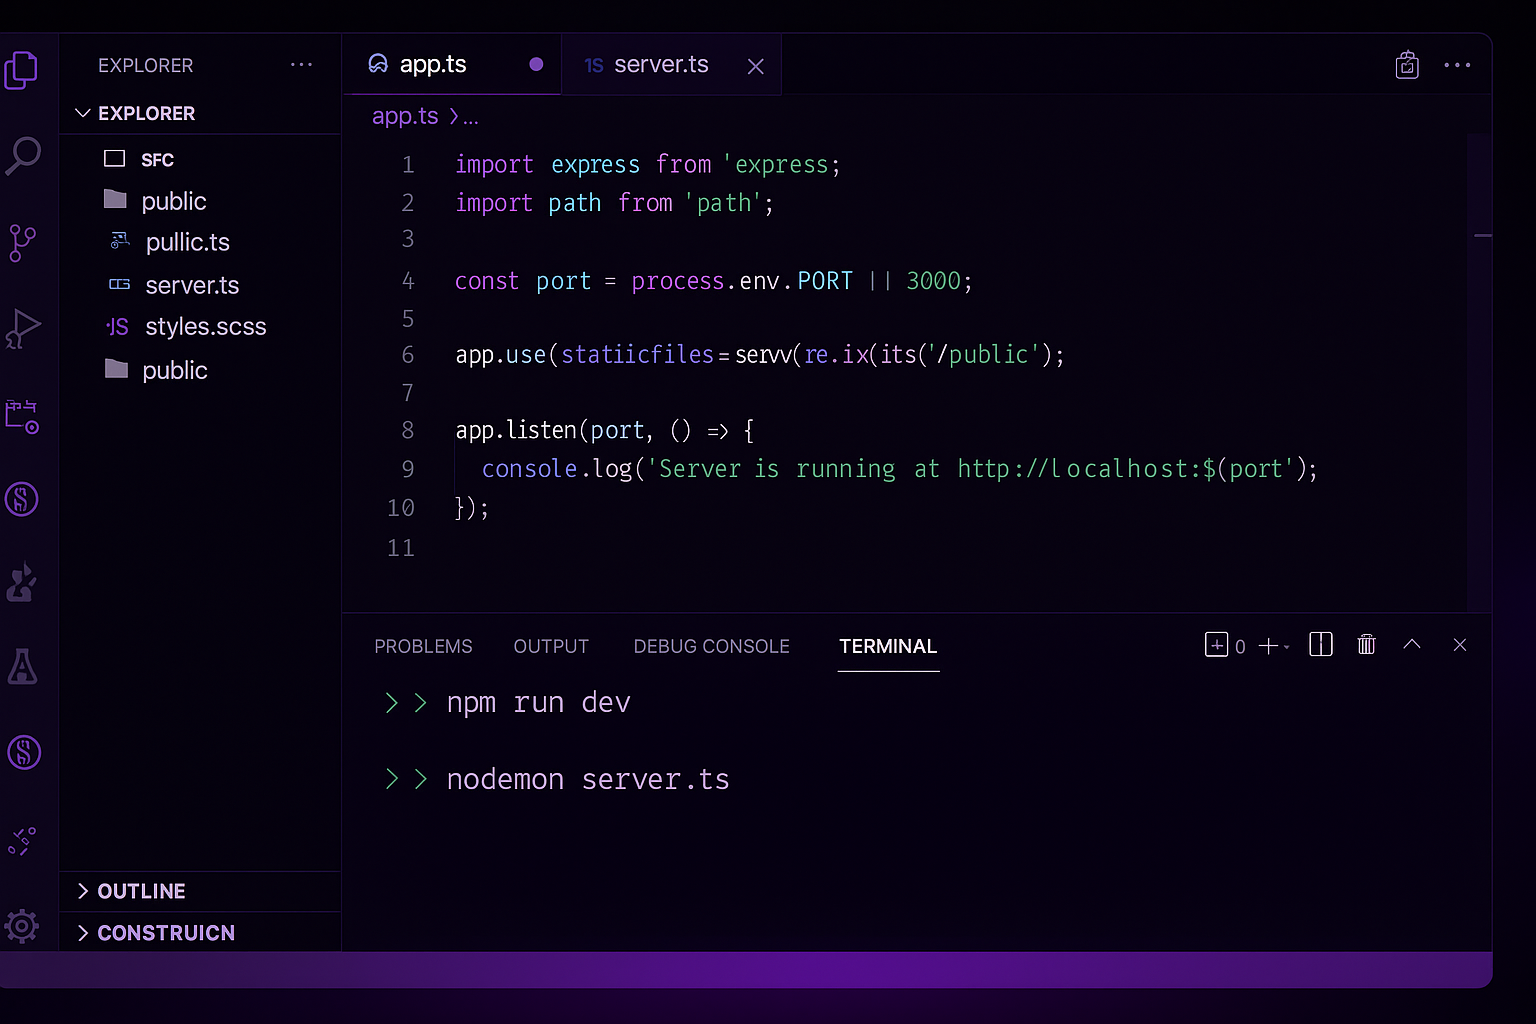The width and height of the screenshot is (1536, 1024).
Task: Click the minimap marker on scrollbar
Action: click(x=1482, y=235)
